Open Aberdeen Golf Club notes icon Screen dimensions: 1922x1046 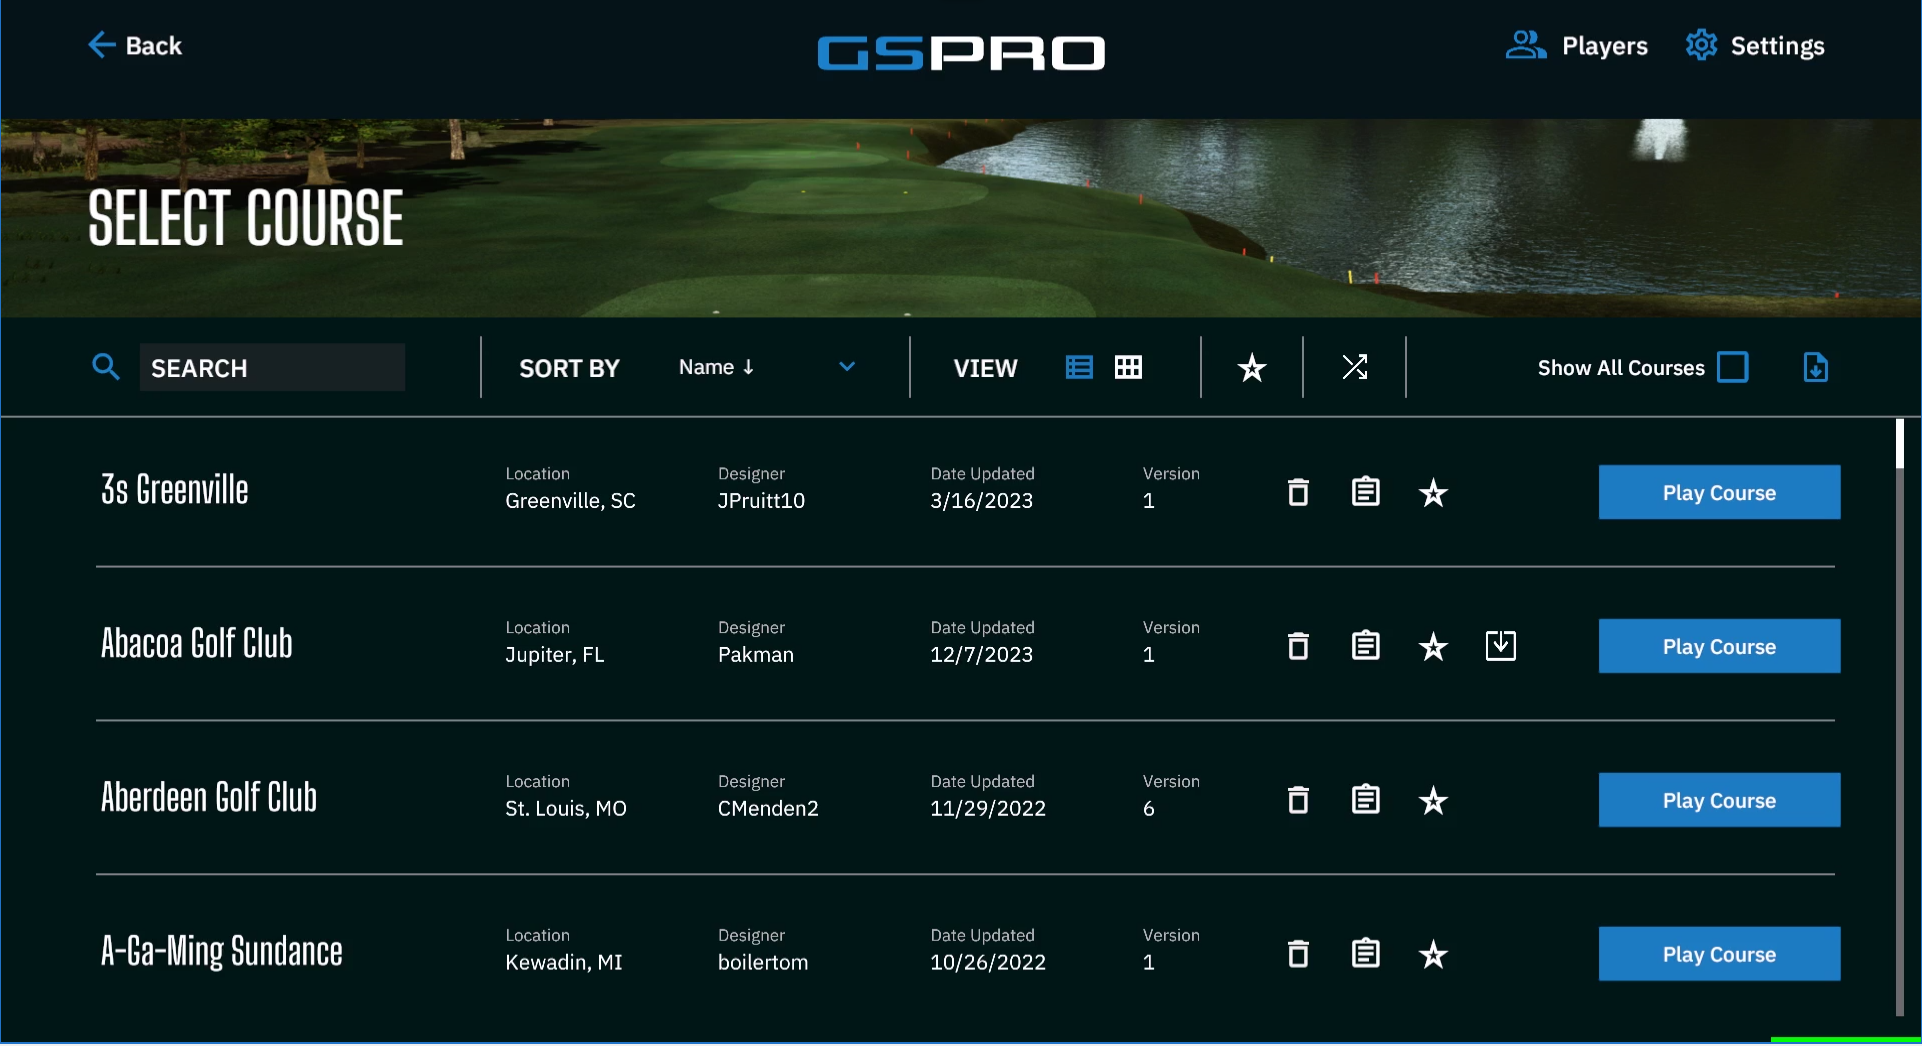pyautogui.click(x=1366, y=800)
